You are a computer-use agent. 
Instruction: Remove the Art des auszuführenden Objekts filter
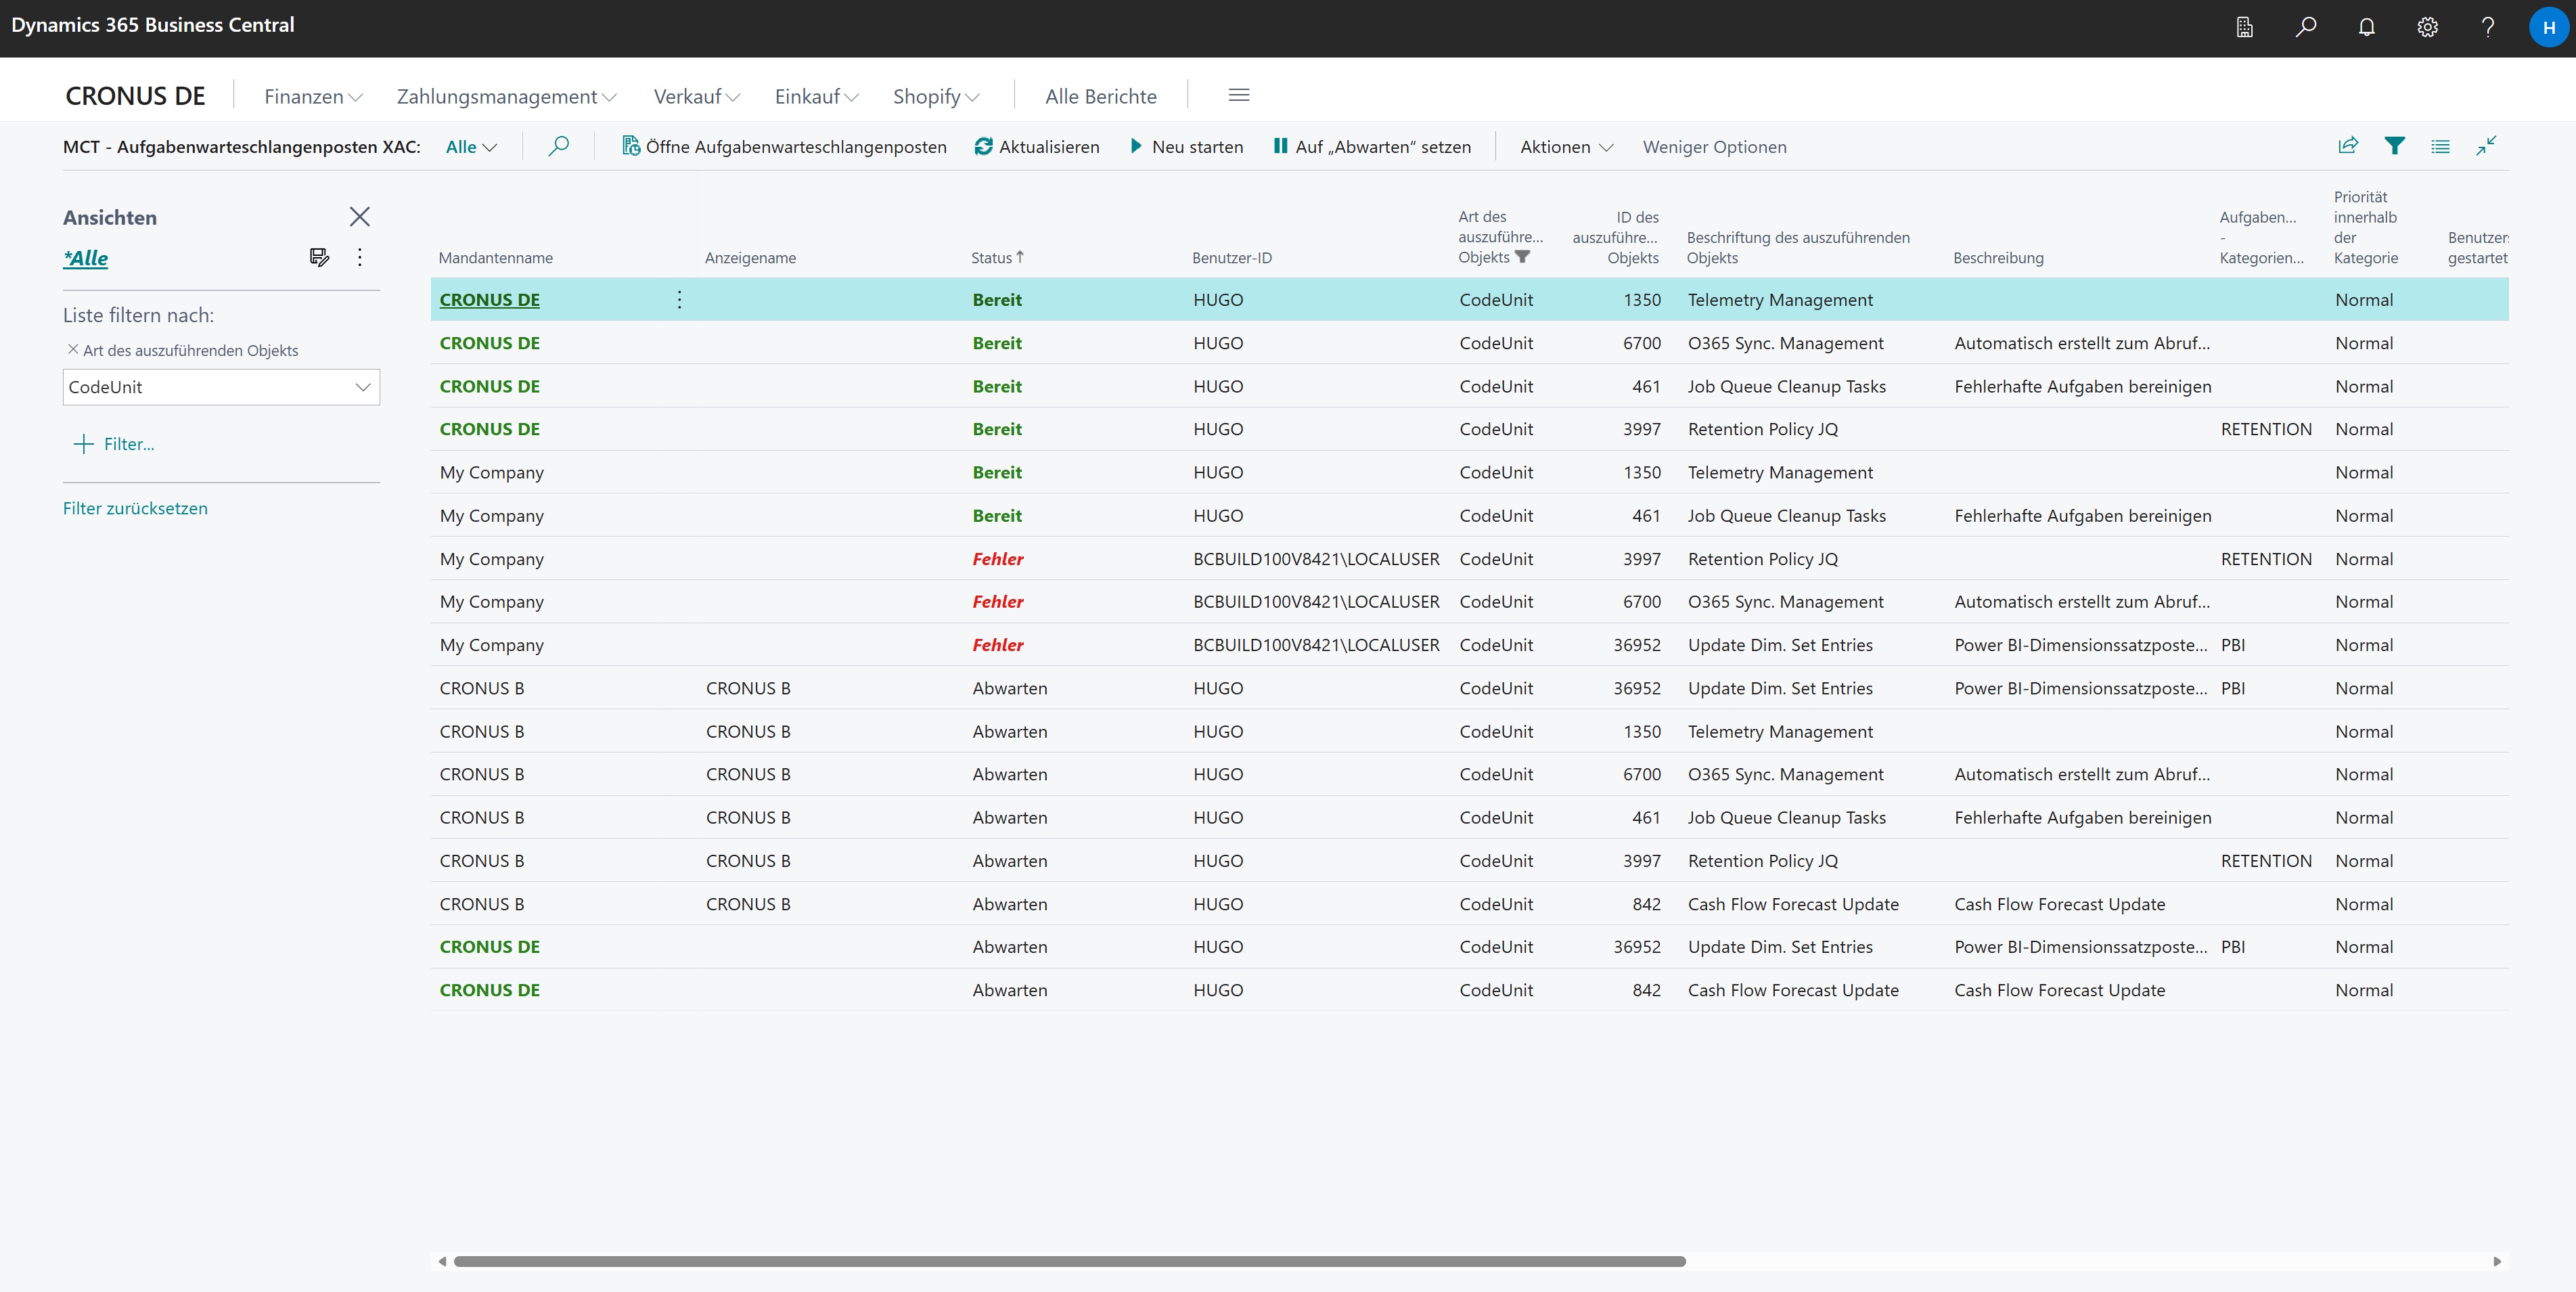pyautogui.click(x=73, y=350)
